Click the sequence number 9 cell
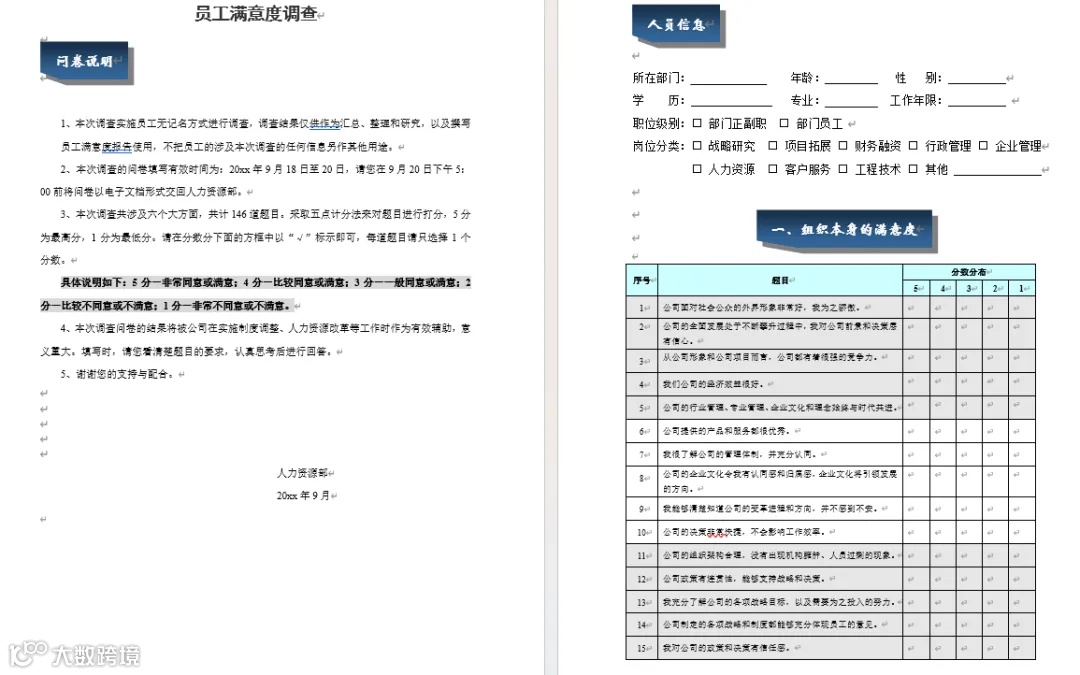1080x675 pixels. 641,509
